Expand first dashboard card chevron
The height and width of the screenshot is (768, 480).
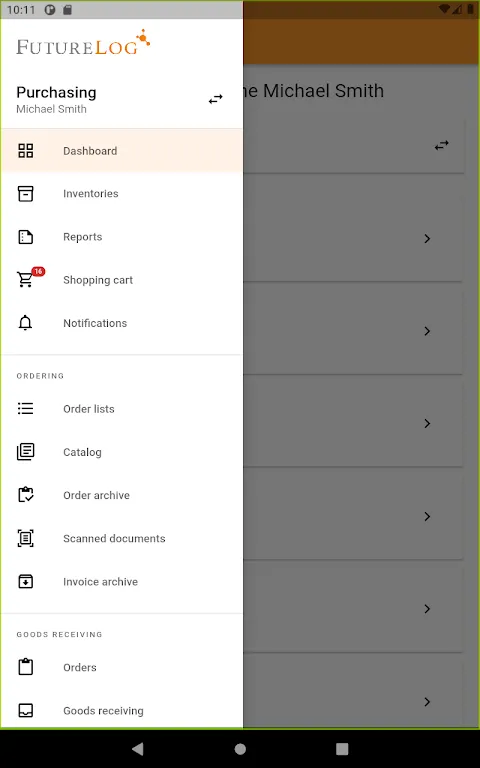point(427,239)
